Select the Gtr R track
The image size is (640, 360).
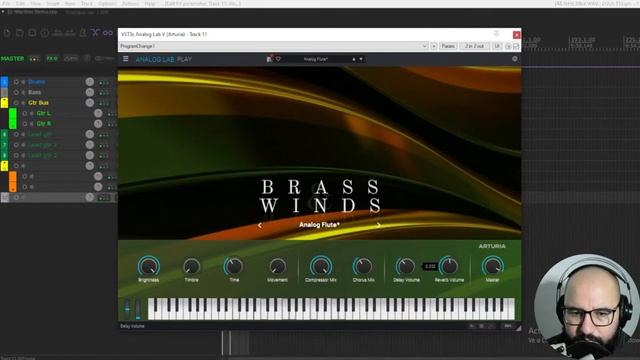[44, 124]
